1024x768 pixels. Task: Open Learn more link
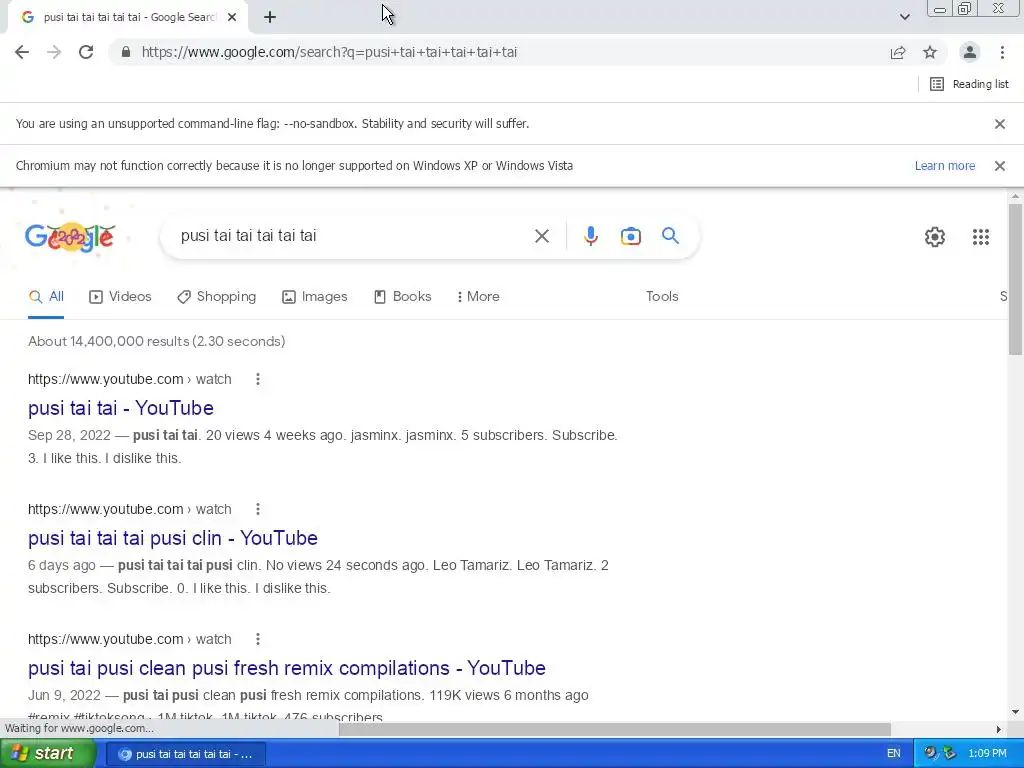tap(944, 166)
